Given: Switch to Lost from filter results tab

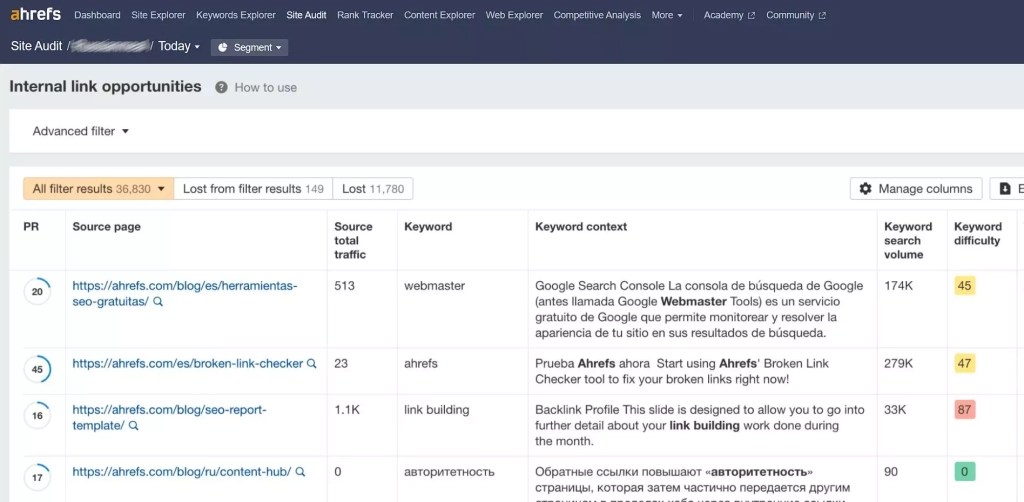Looking at the screenshot, I should coord(253,189).
